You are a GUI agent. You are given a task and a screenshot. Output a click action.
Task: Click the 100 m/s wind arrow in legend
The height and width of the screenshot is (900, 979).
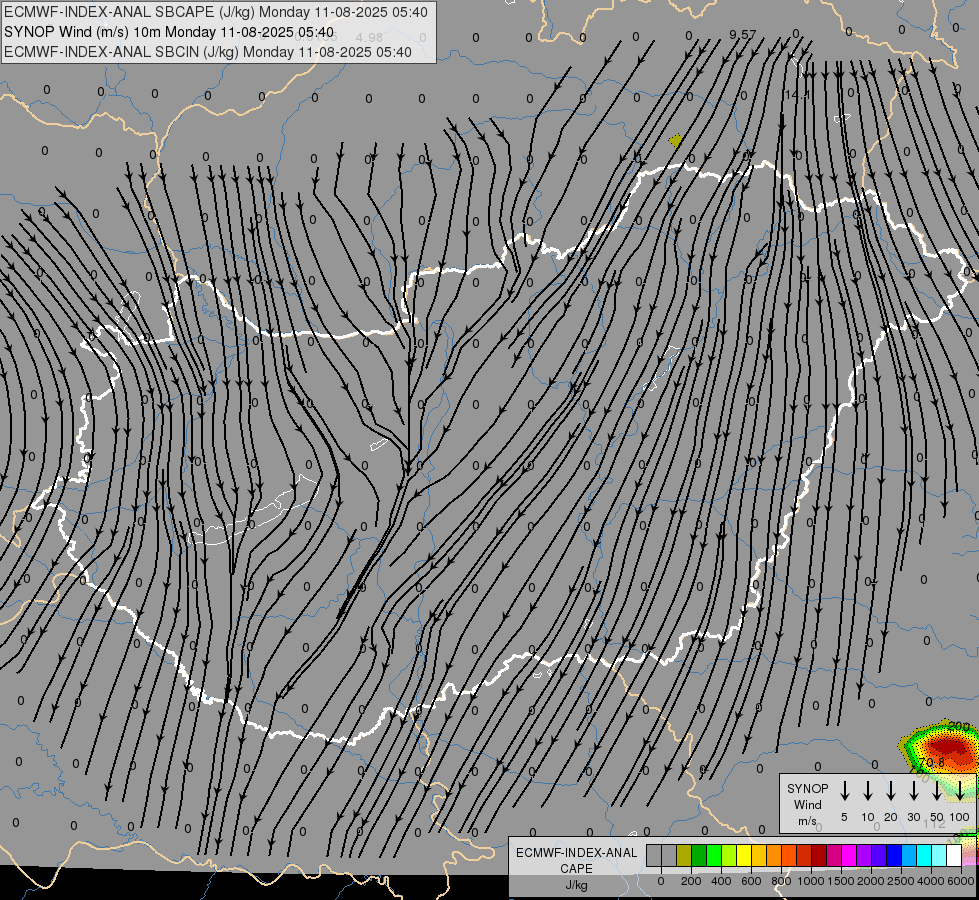click(960, 791)
